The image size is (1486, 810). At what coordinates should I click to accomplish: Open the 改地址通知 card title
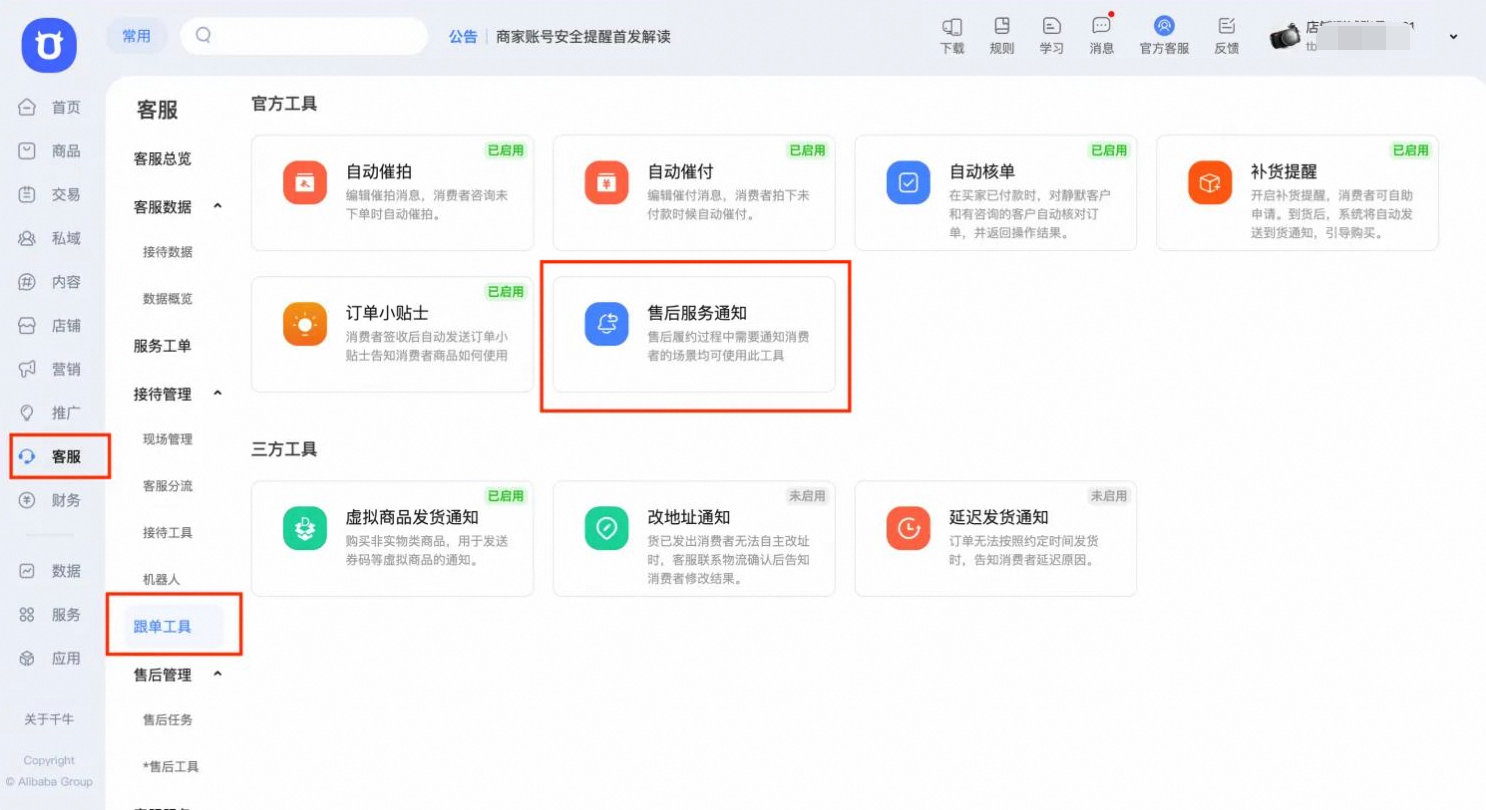point(689,517)
